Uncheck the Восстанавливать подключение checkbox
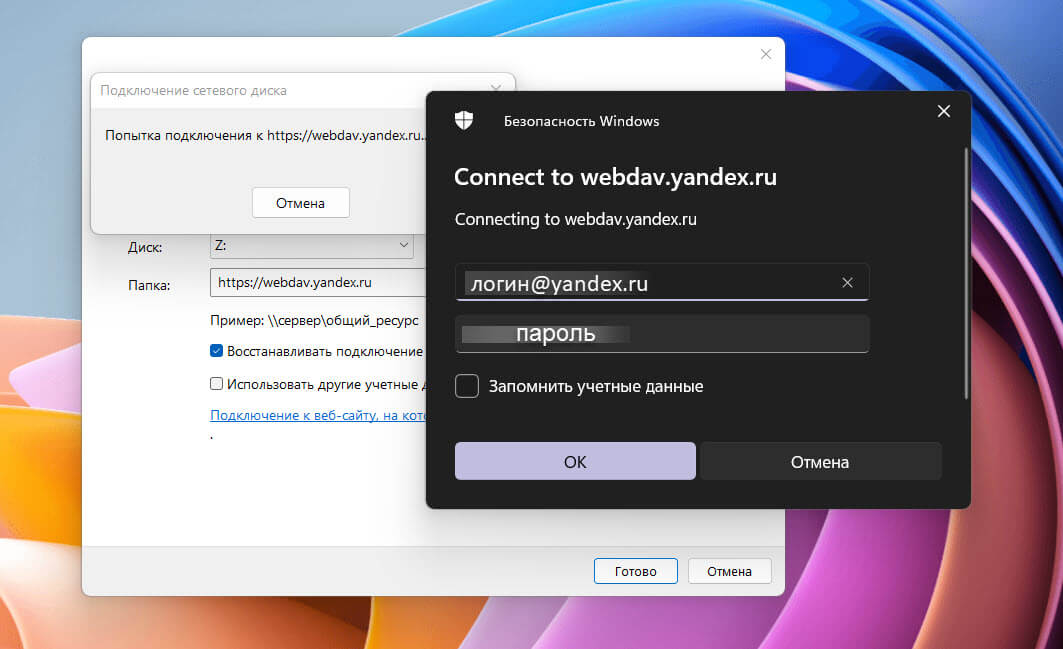Image resolution: width=1063 pixels, height=649 pixels. [216, 351]
